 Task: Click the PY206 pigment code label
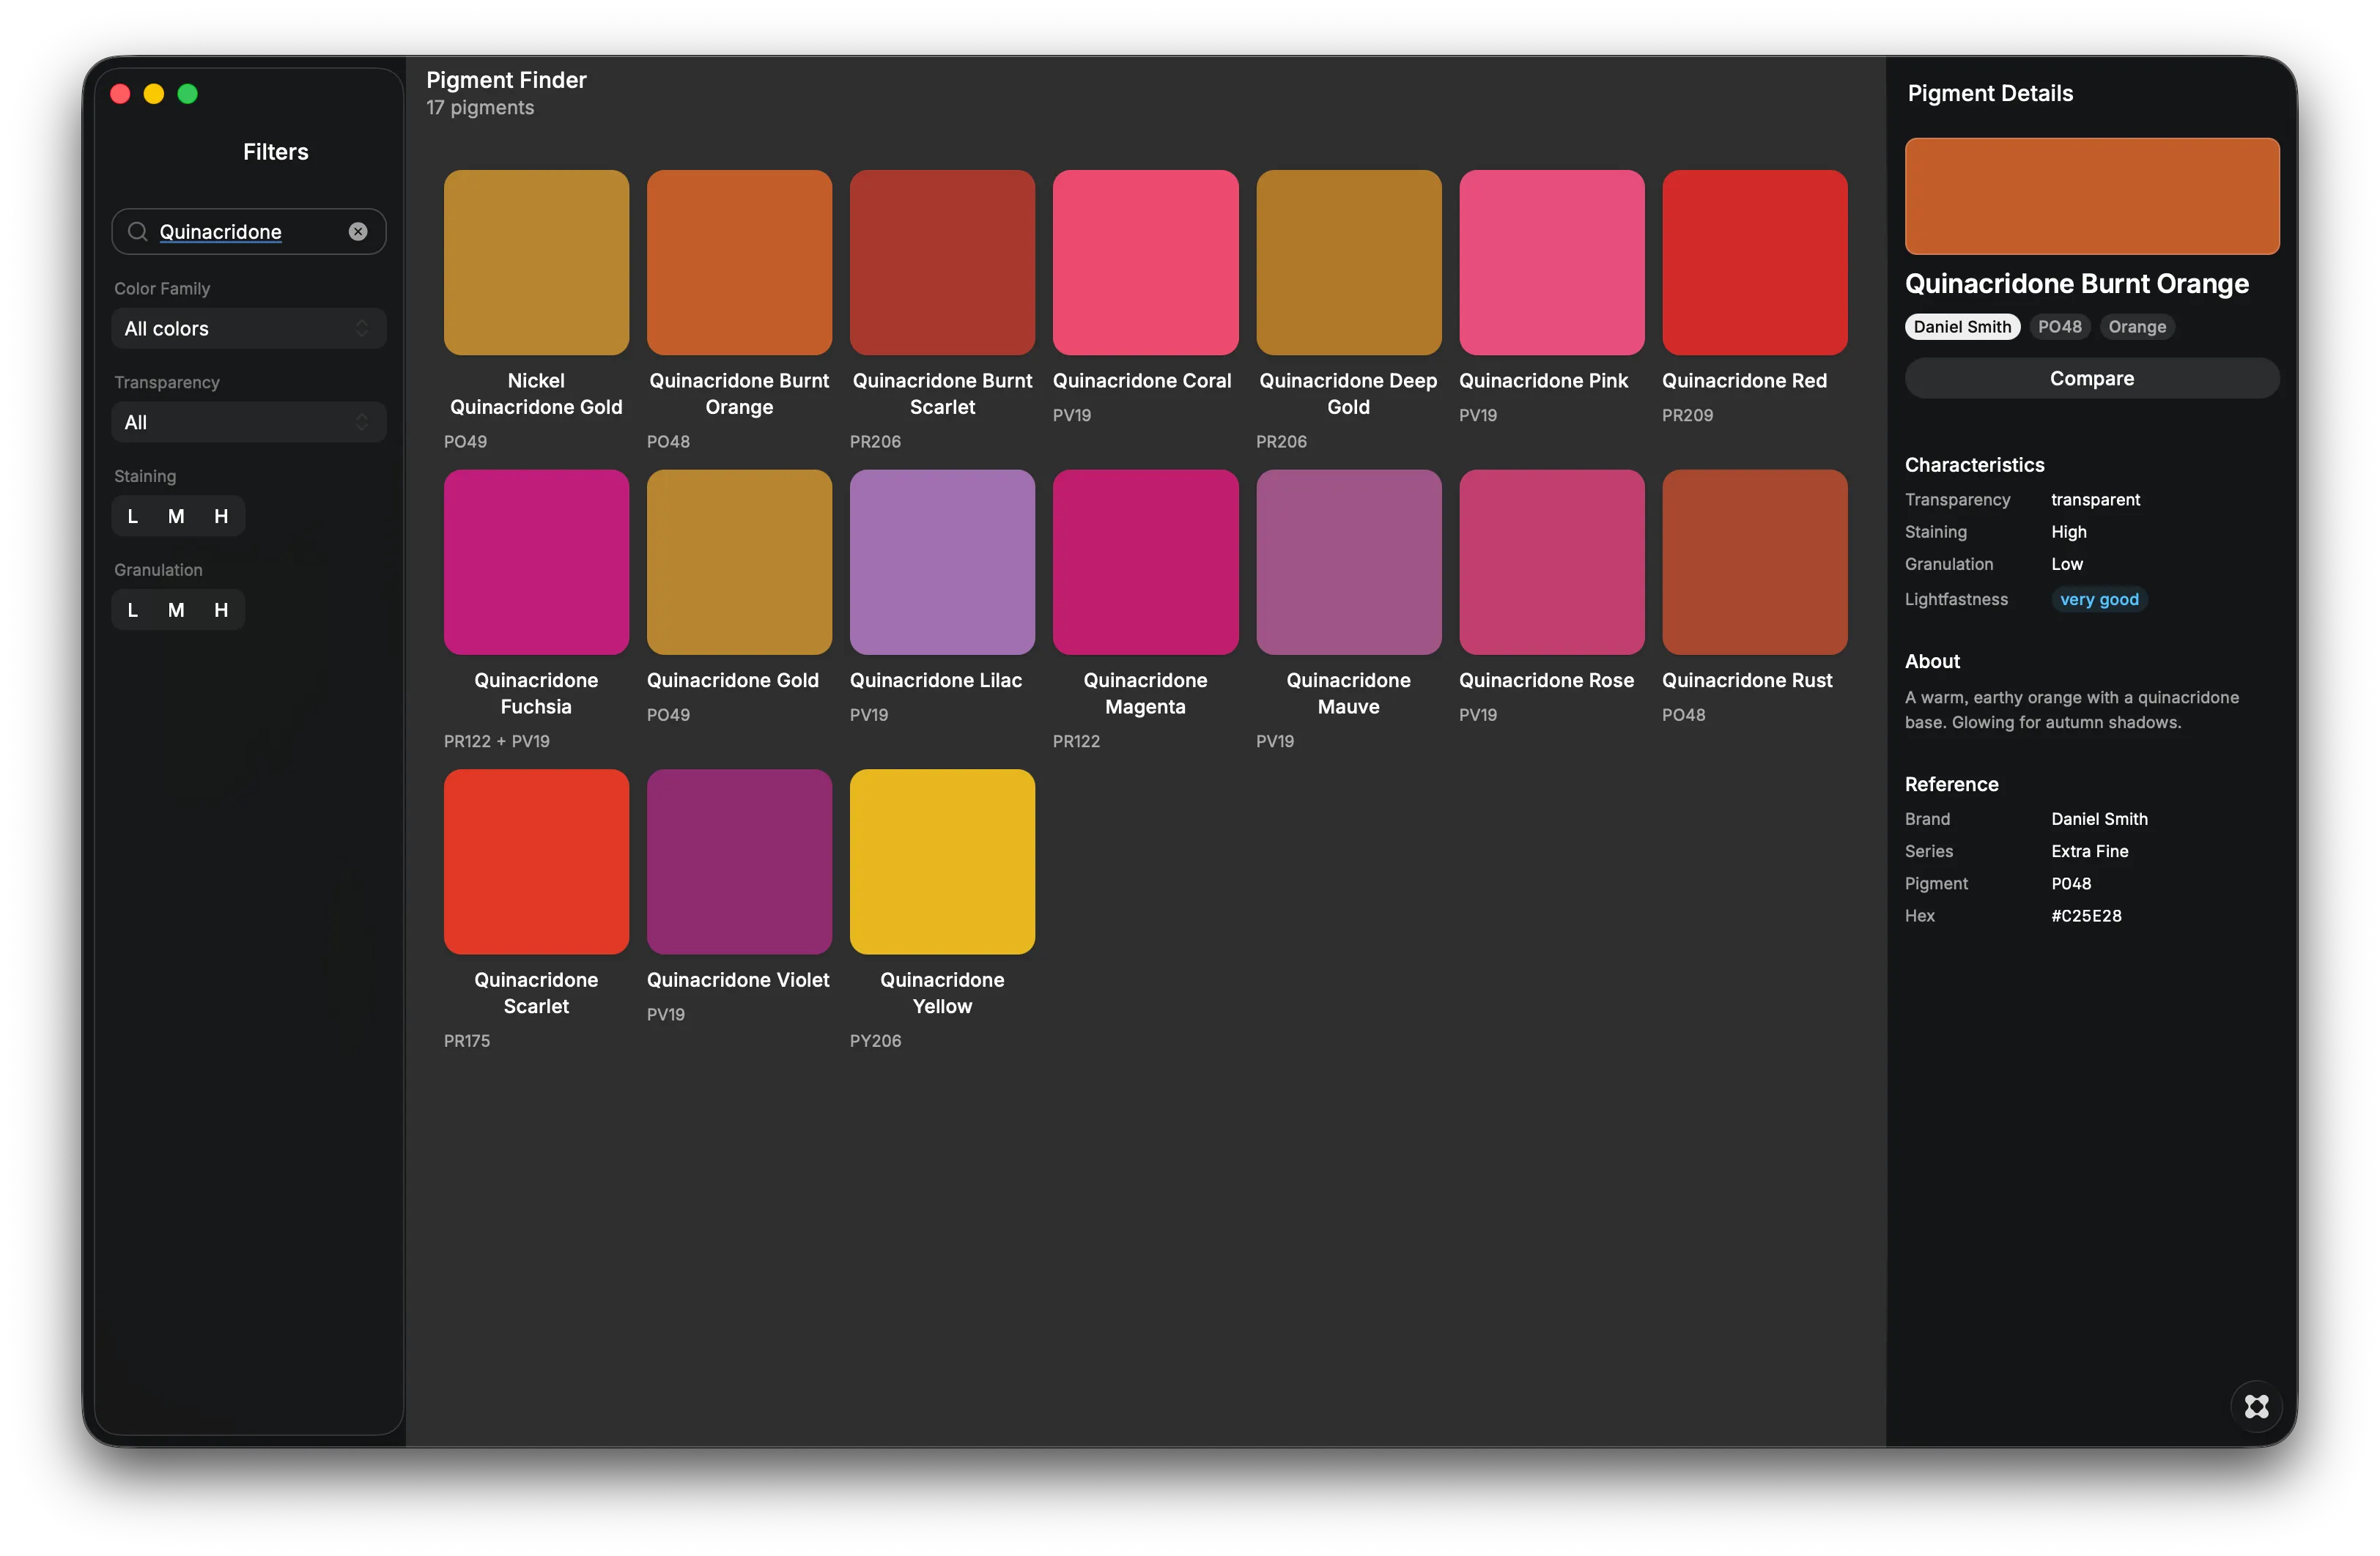click(x=875, y=1041)
